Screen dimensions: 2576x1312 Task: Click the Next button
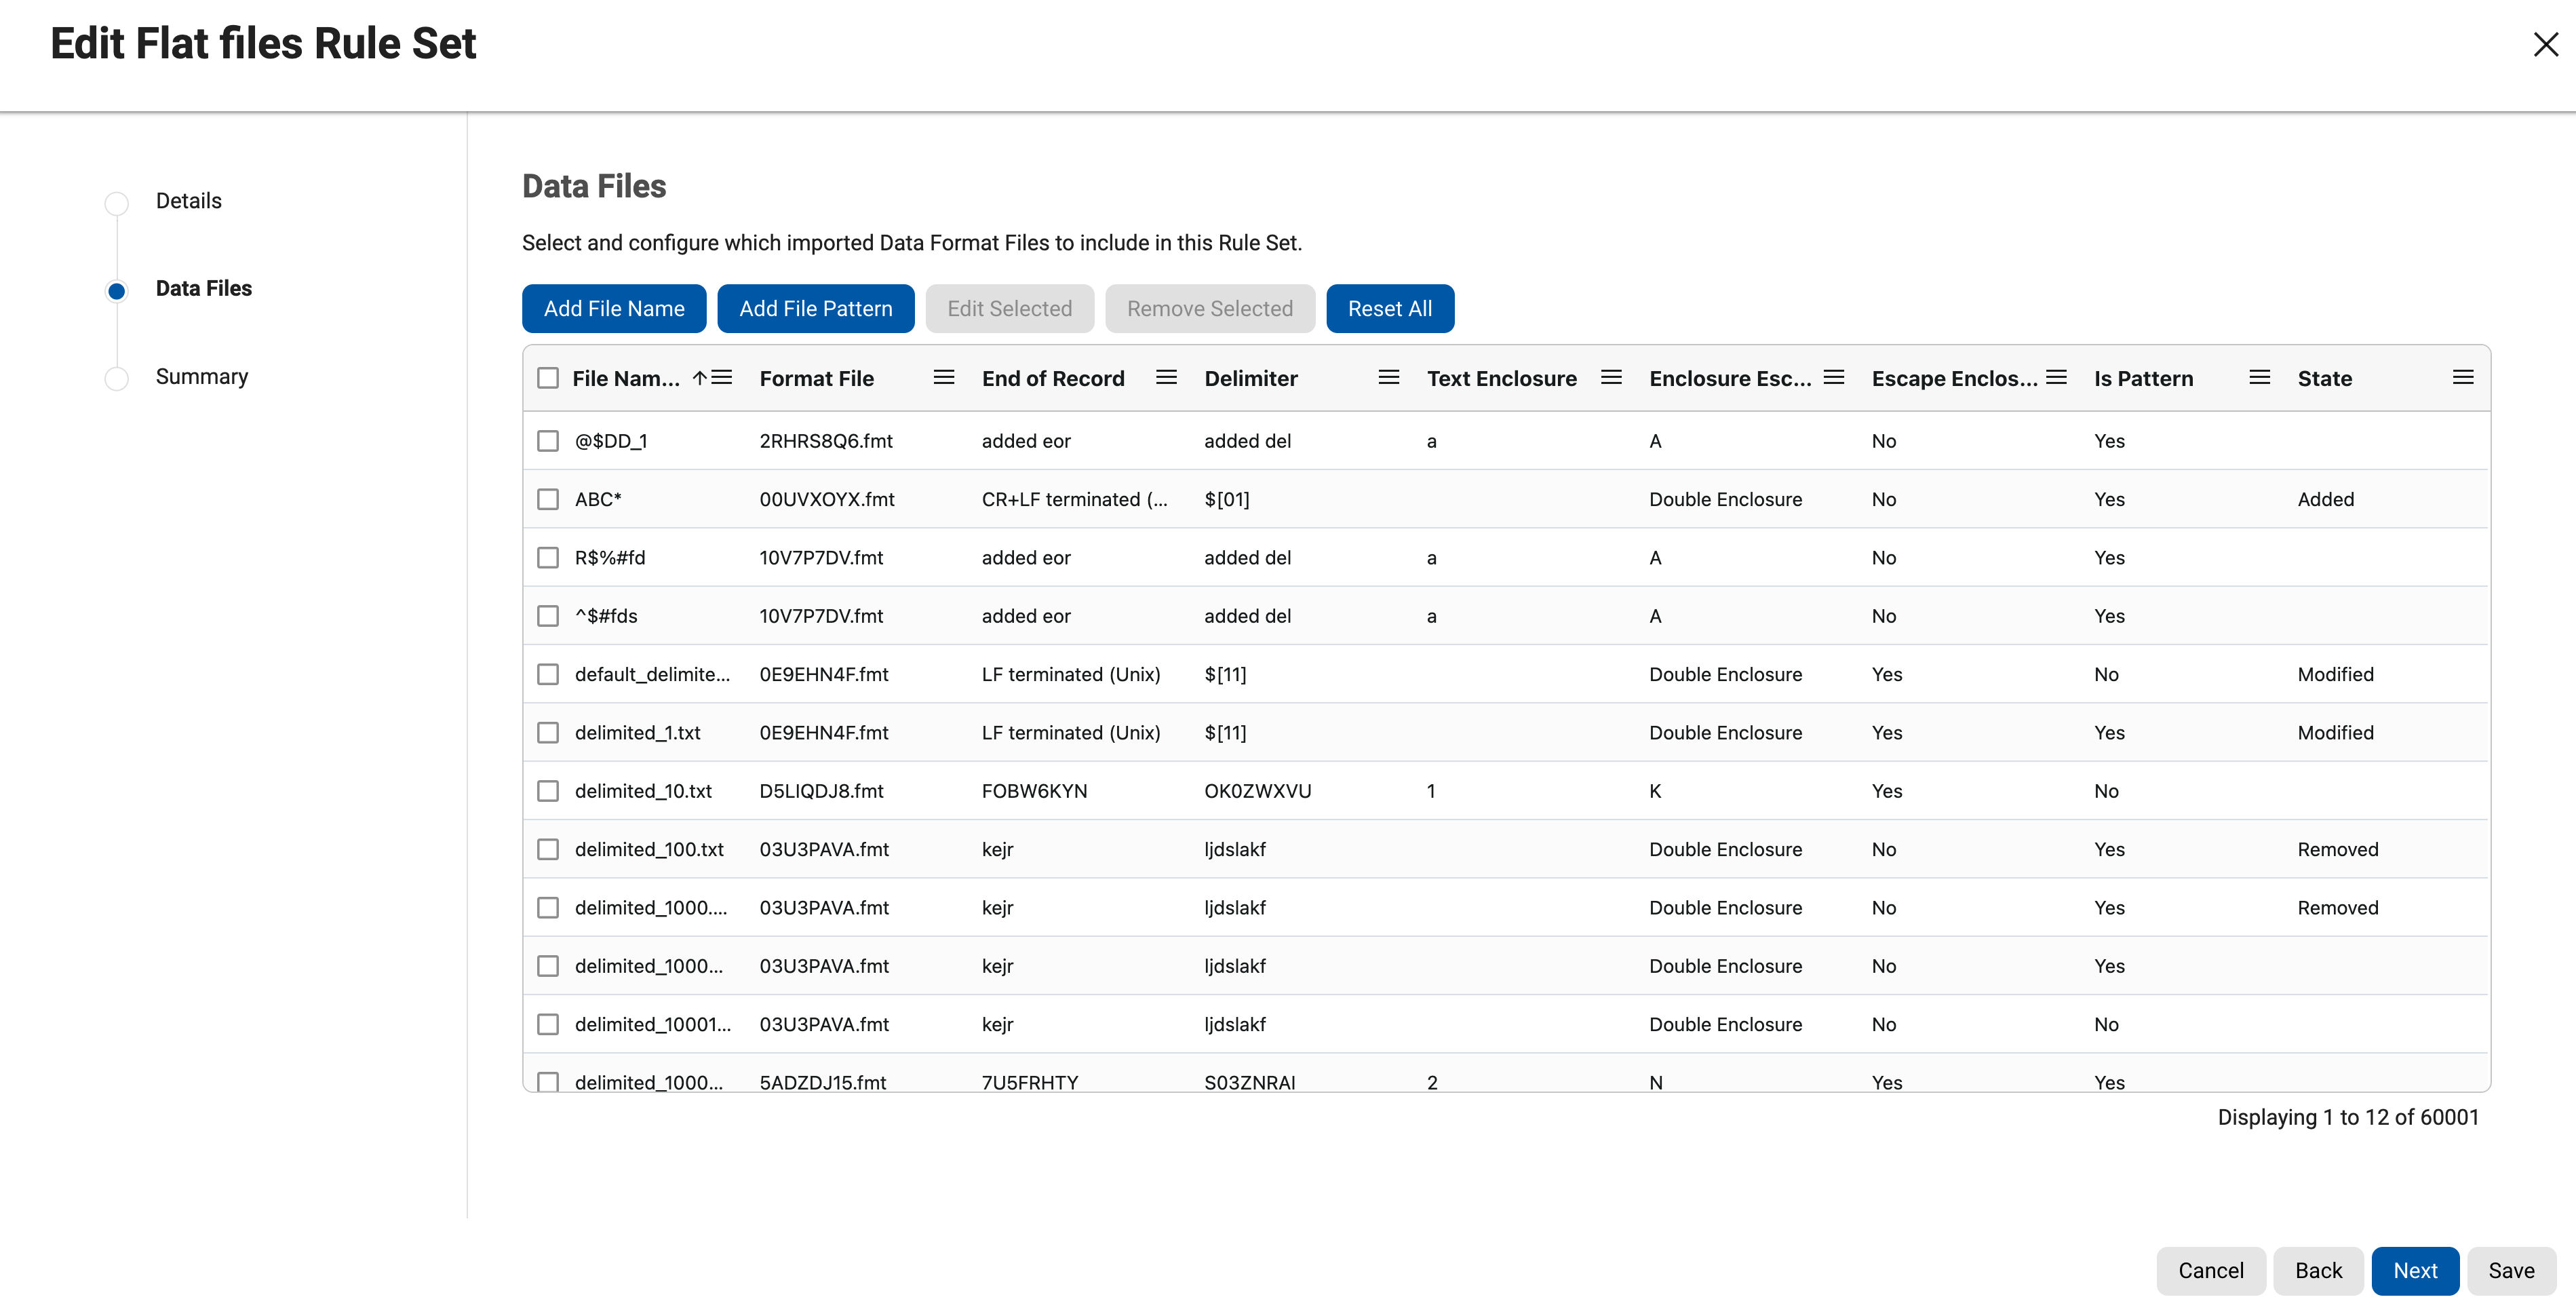pyautogui.click(x=2415, y=1270)
